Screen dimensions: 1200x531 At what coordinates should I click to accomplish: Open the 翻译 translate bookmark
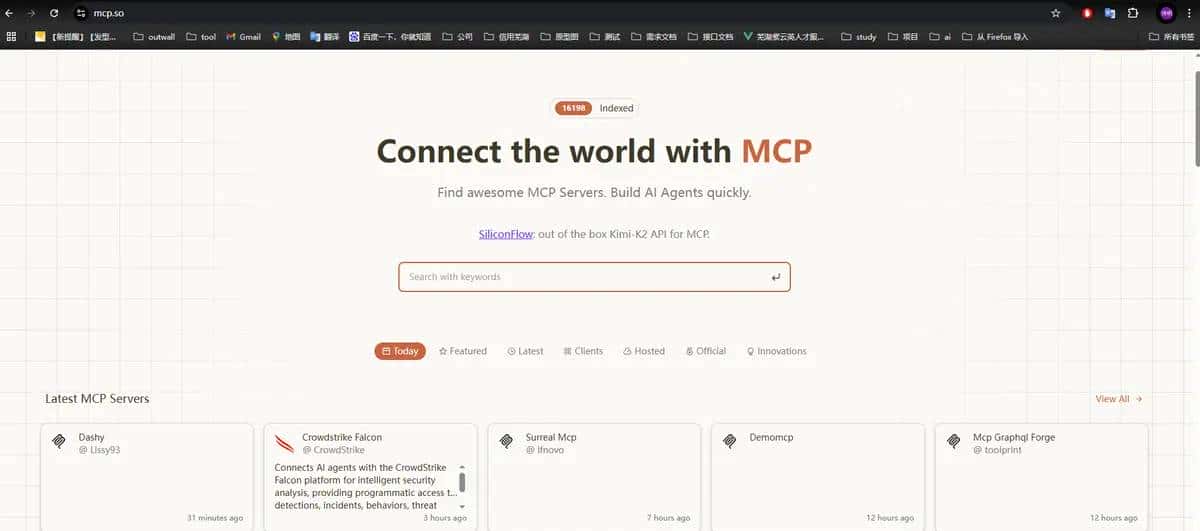(325, 37)
